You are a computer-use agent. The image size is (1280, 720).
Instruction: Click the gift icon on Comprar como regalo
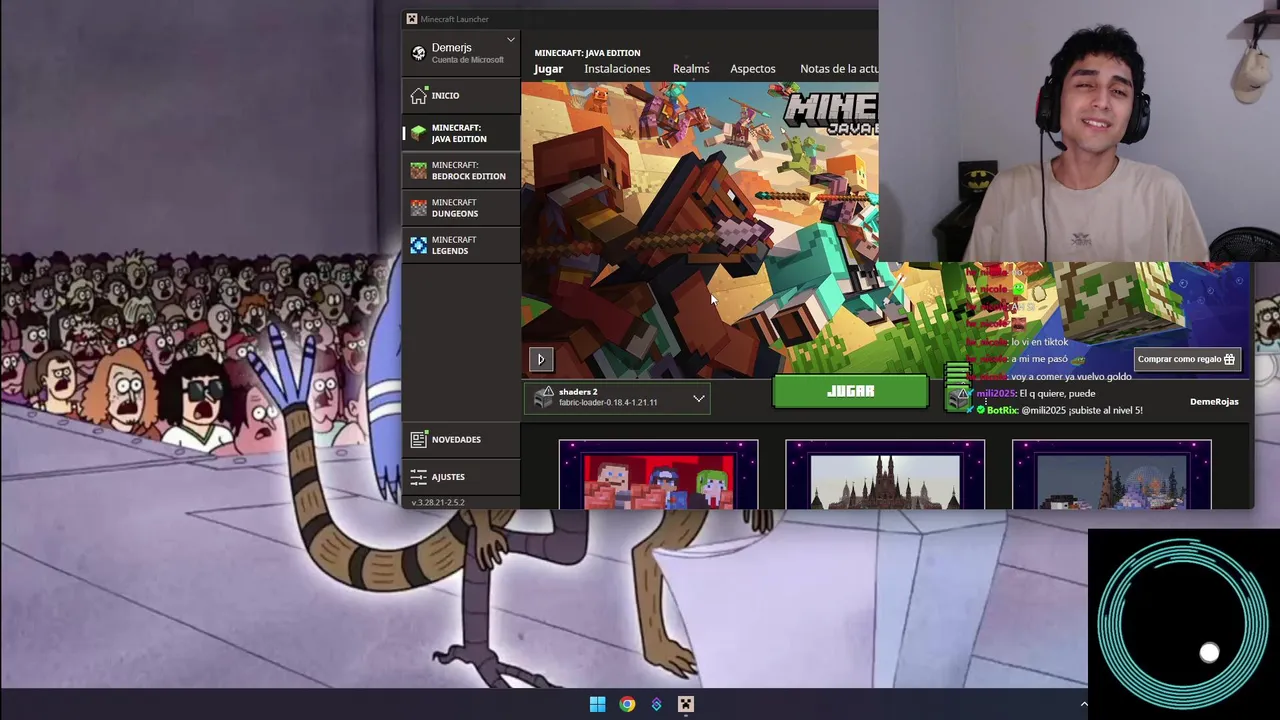pos(1229,359)
